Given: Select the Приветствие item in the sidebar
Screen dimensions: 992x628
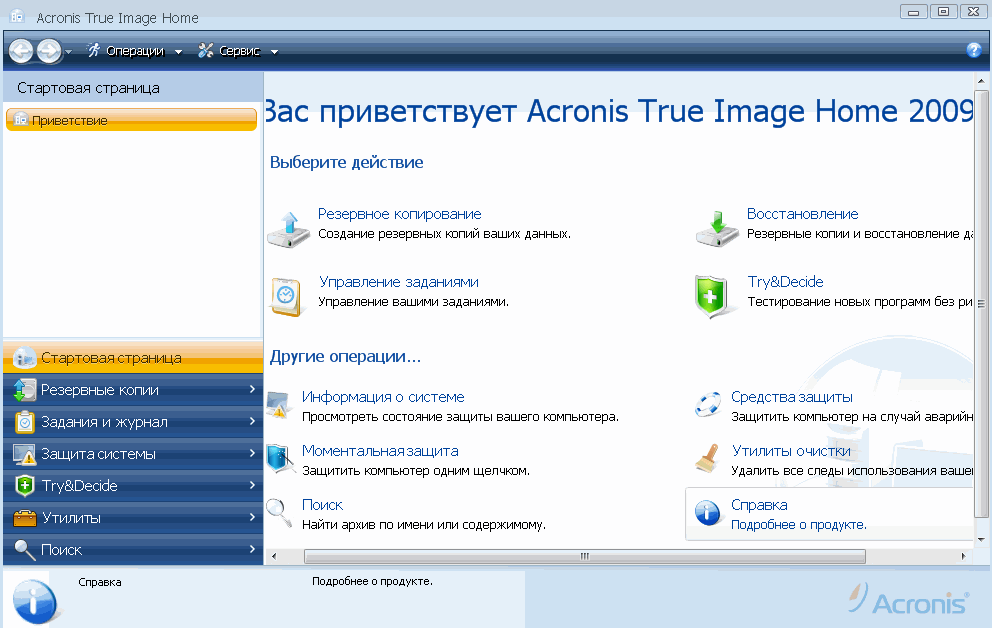Looking at the screenshot, I should (x=132, y=120).
